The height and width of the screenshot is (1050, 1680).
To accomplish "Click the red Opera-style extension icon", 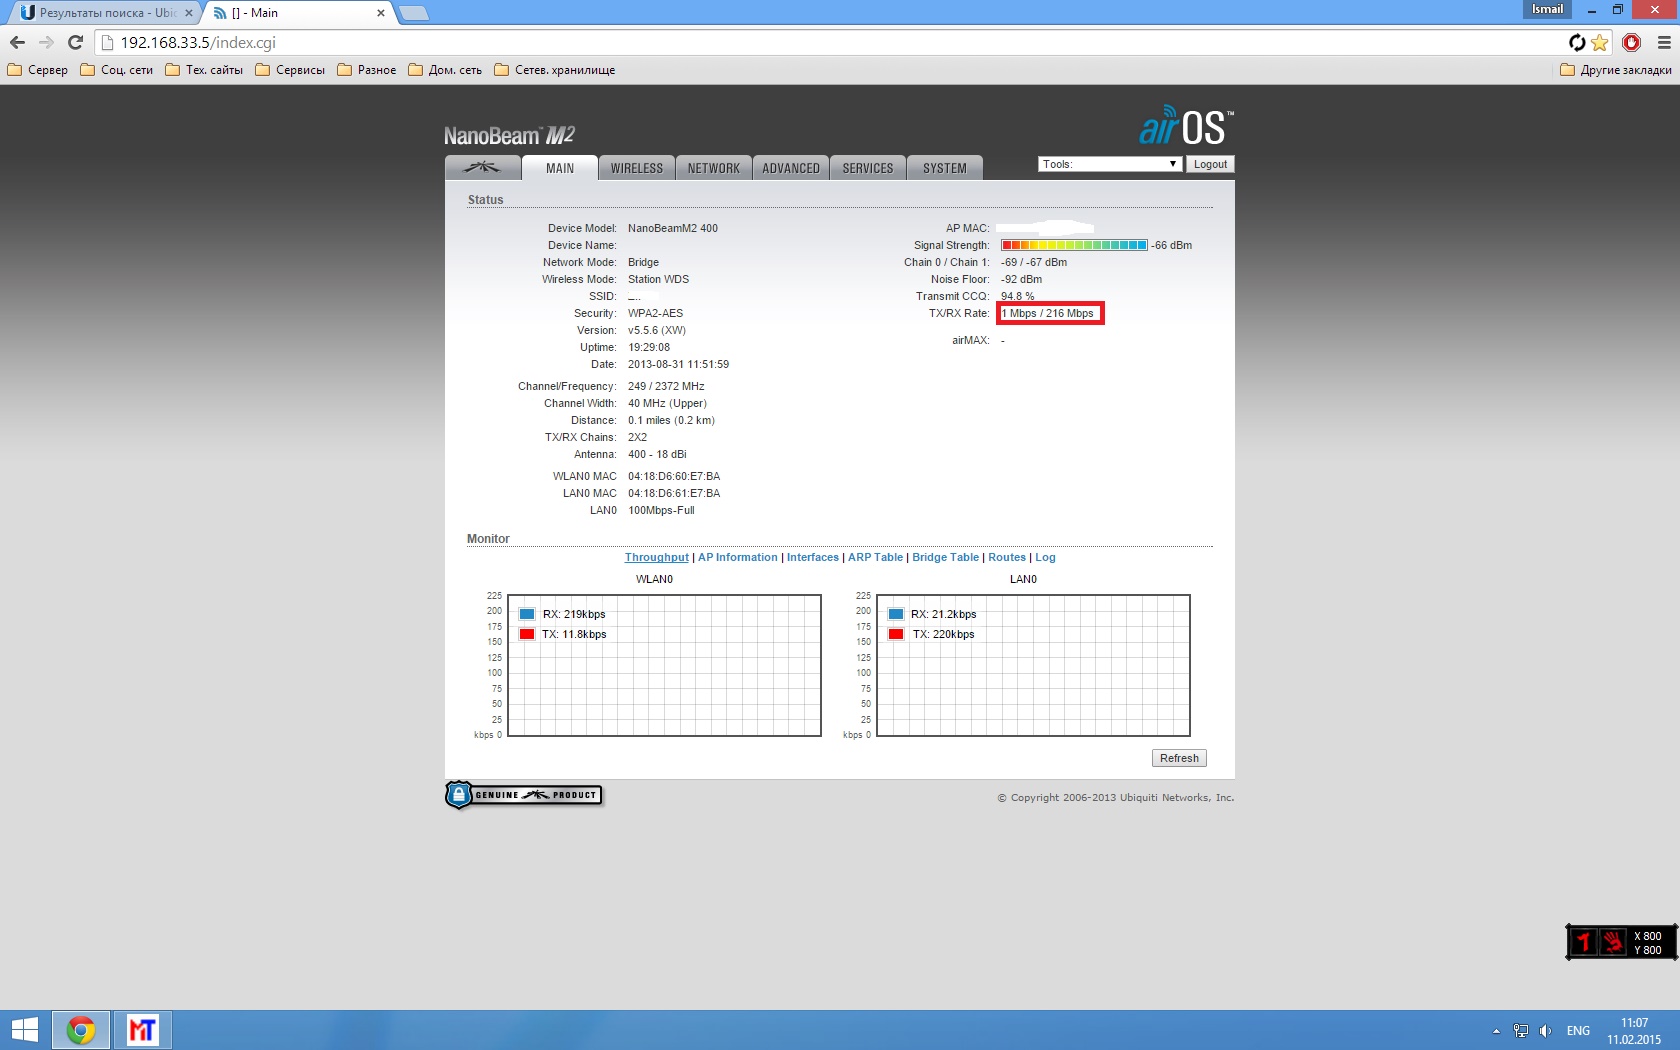I will coord(1632,42).
